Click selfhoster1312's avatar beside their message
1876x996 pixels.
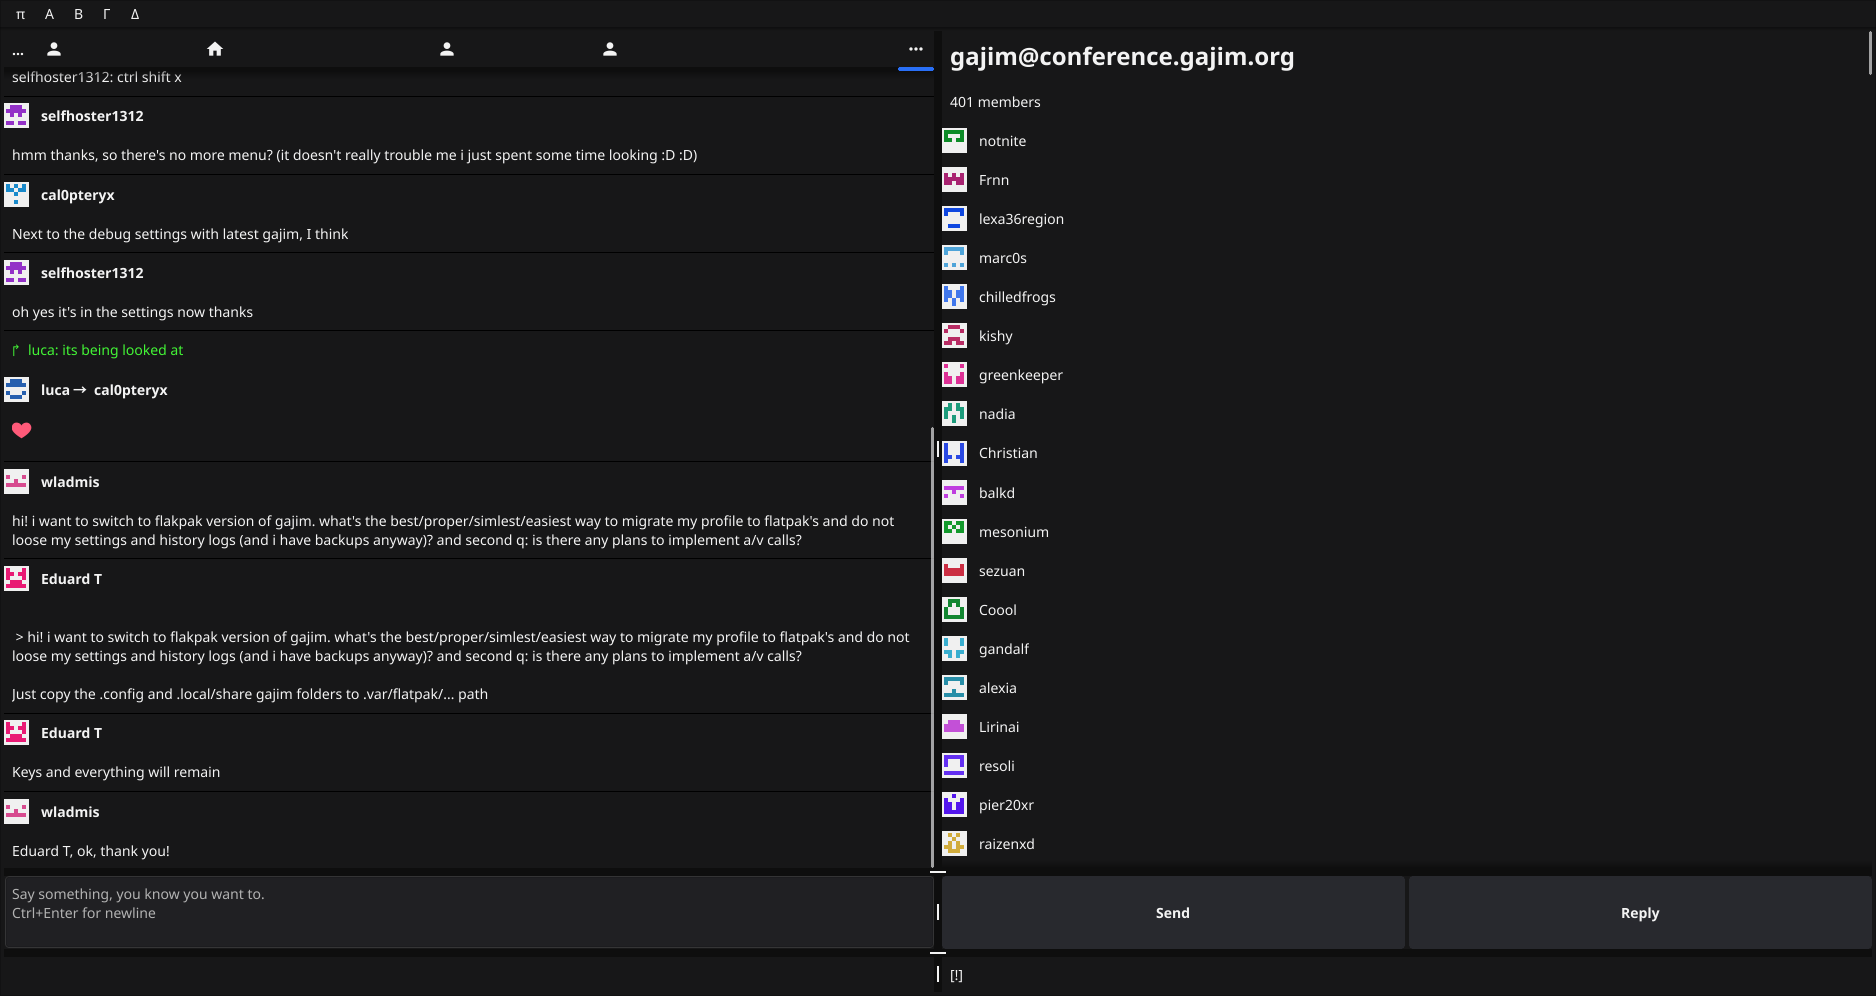[16, 115]
